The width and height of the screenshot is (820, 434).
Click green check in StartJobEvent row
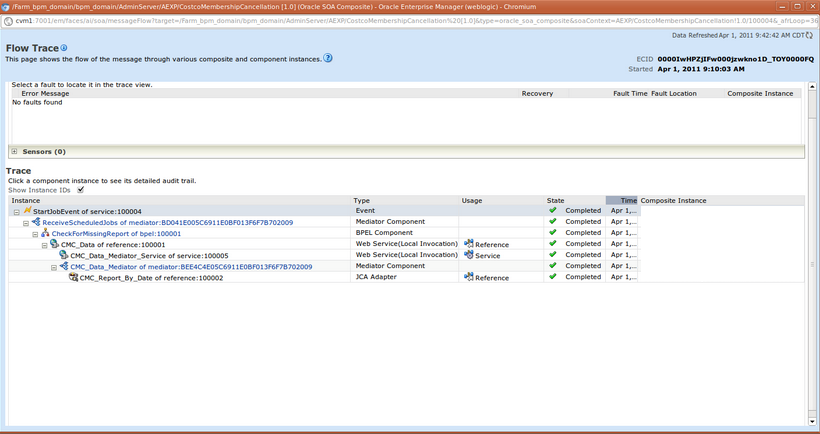point(553,210)
